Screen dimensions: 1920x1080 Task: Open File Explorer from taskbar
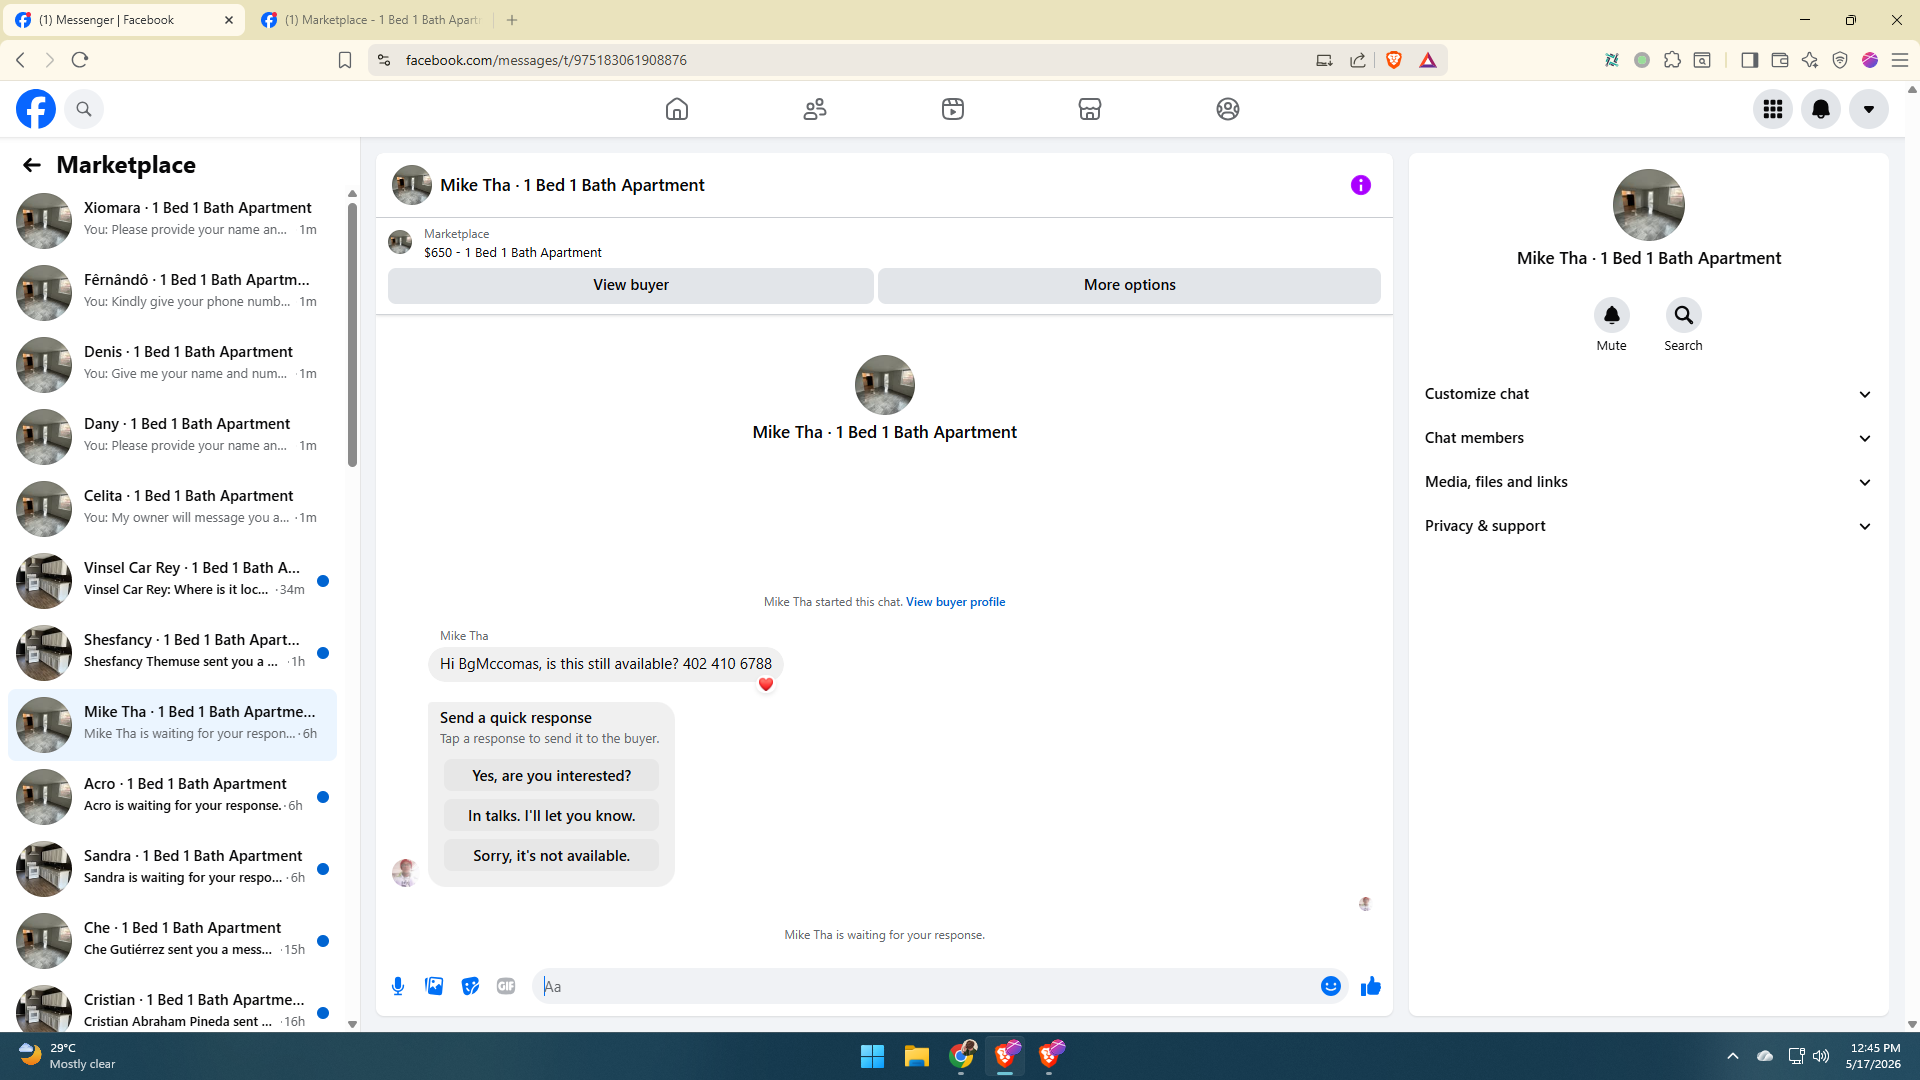pos(917,1056)
